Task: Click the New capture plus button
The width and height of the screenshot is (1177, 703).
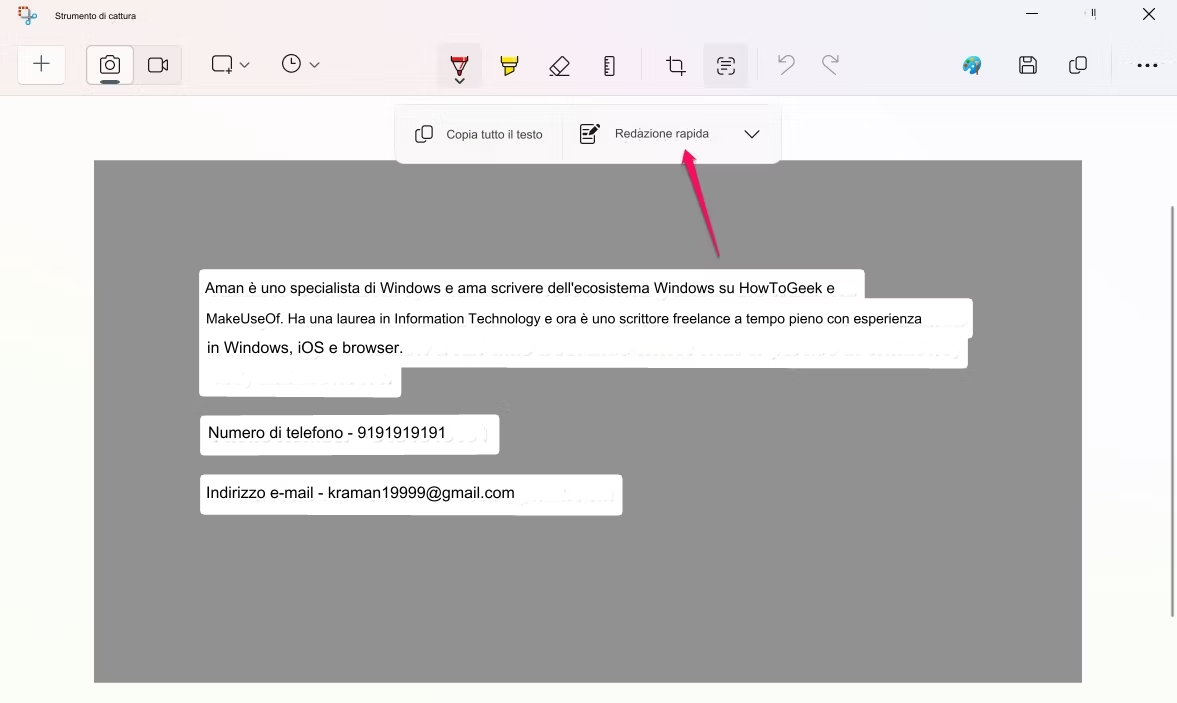Action: [41, 65]
